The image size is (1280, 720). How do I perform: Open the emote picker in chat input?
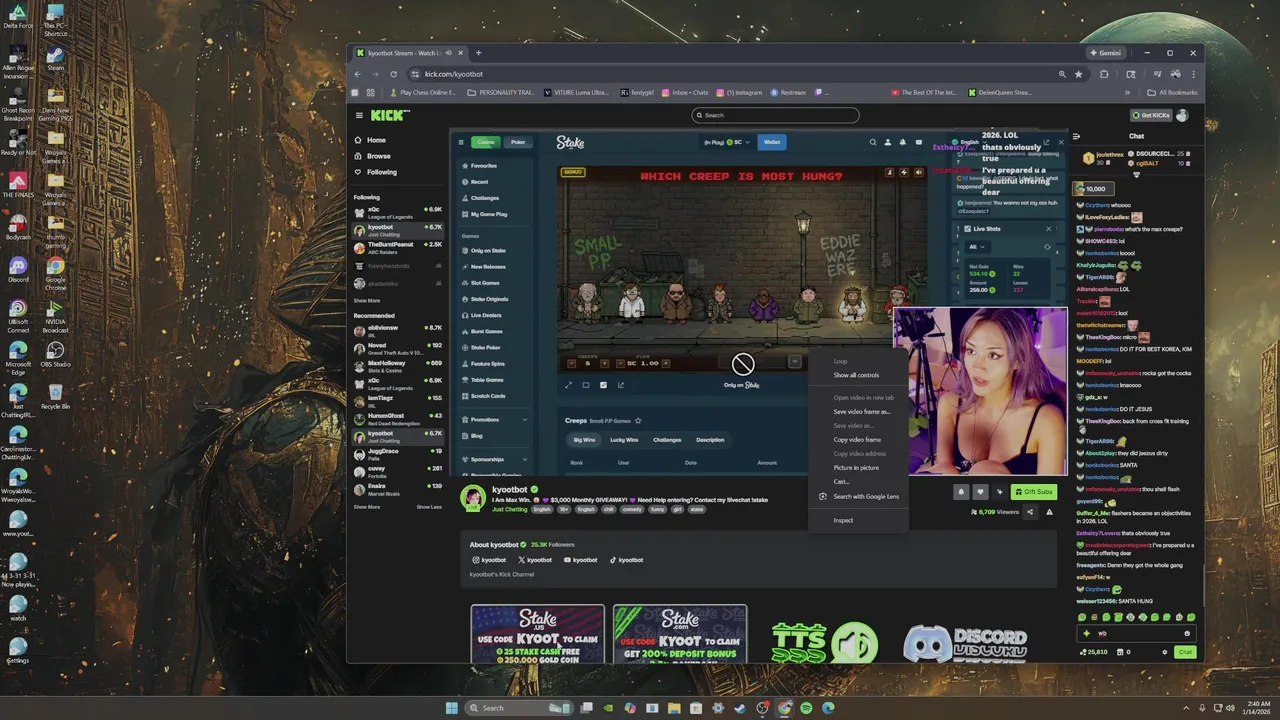coord(1187,633)
